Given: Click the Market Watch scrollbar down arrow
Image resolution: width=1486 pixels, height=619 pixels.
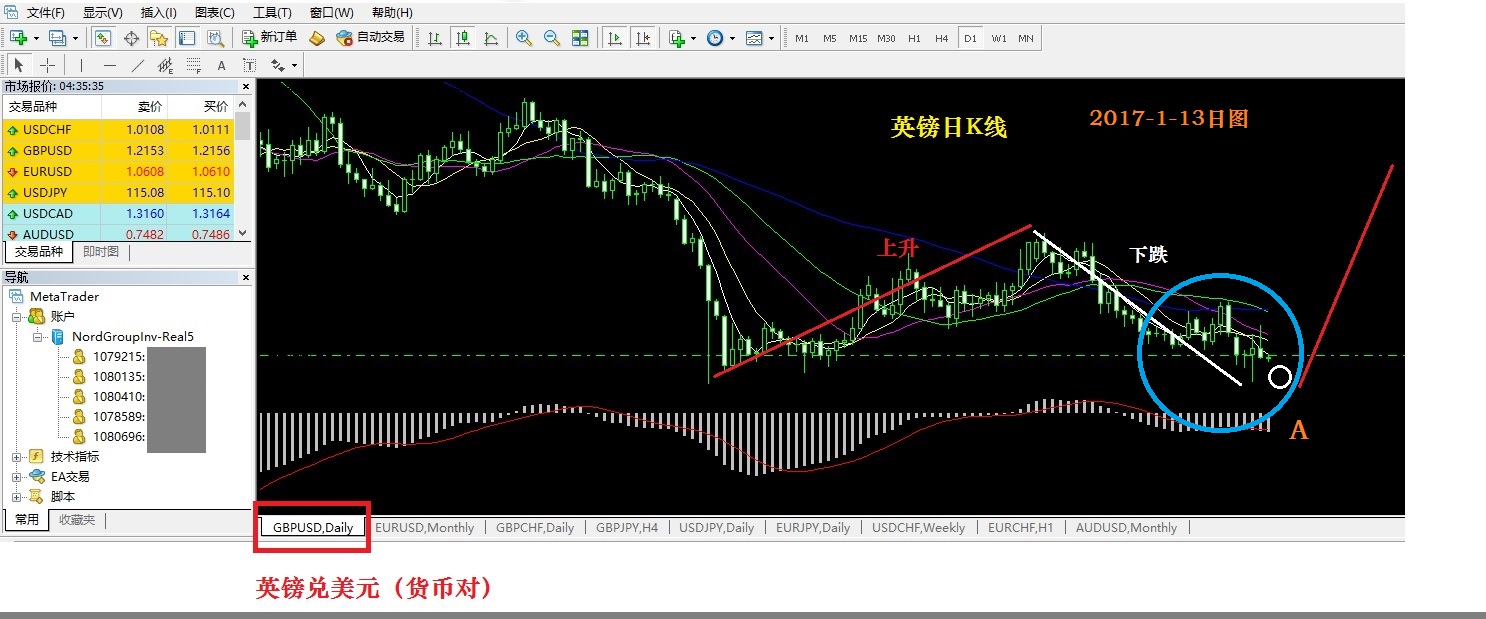Looking at the screenshot, I should click(243, 232).
